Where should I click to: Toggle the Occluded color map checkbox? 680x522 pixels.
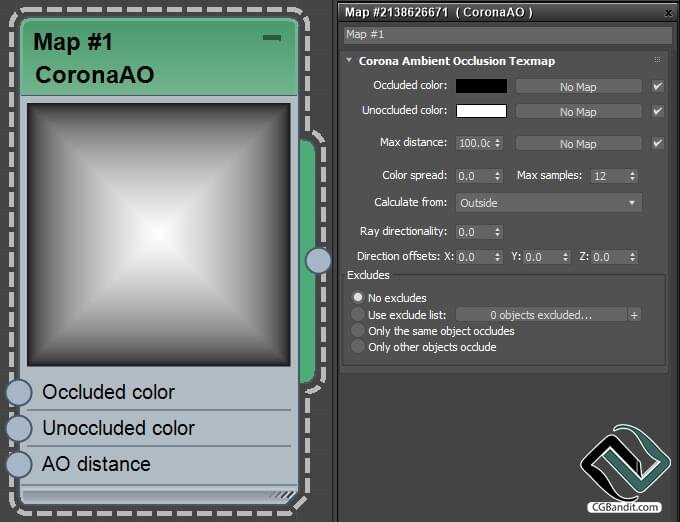click(x=658, y=86)
